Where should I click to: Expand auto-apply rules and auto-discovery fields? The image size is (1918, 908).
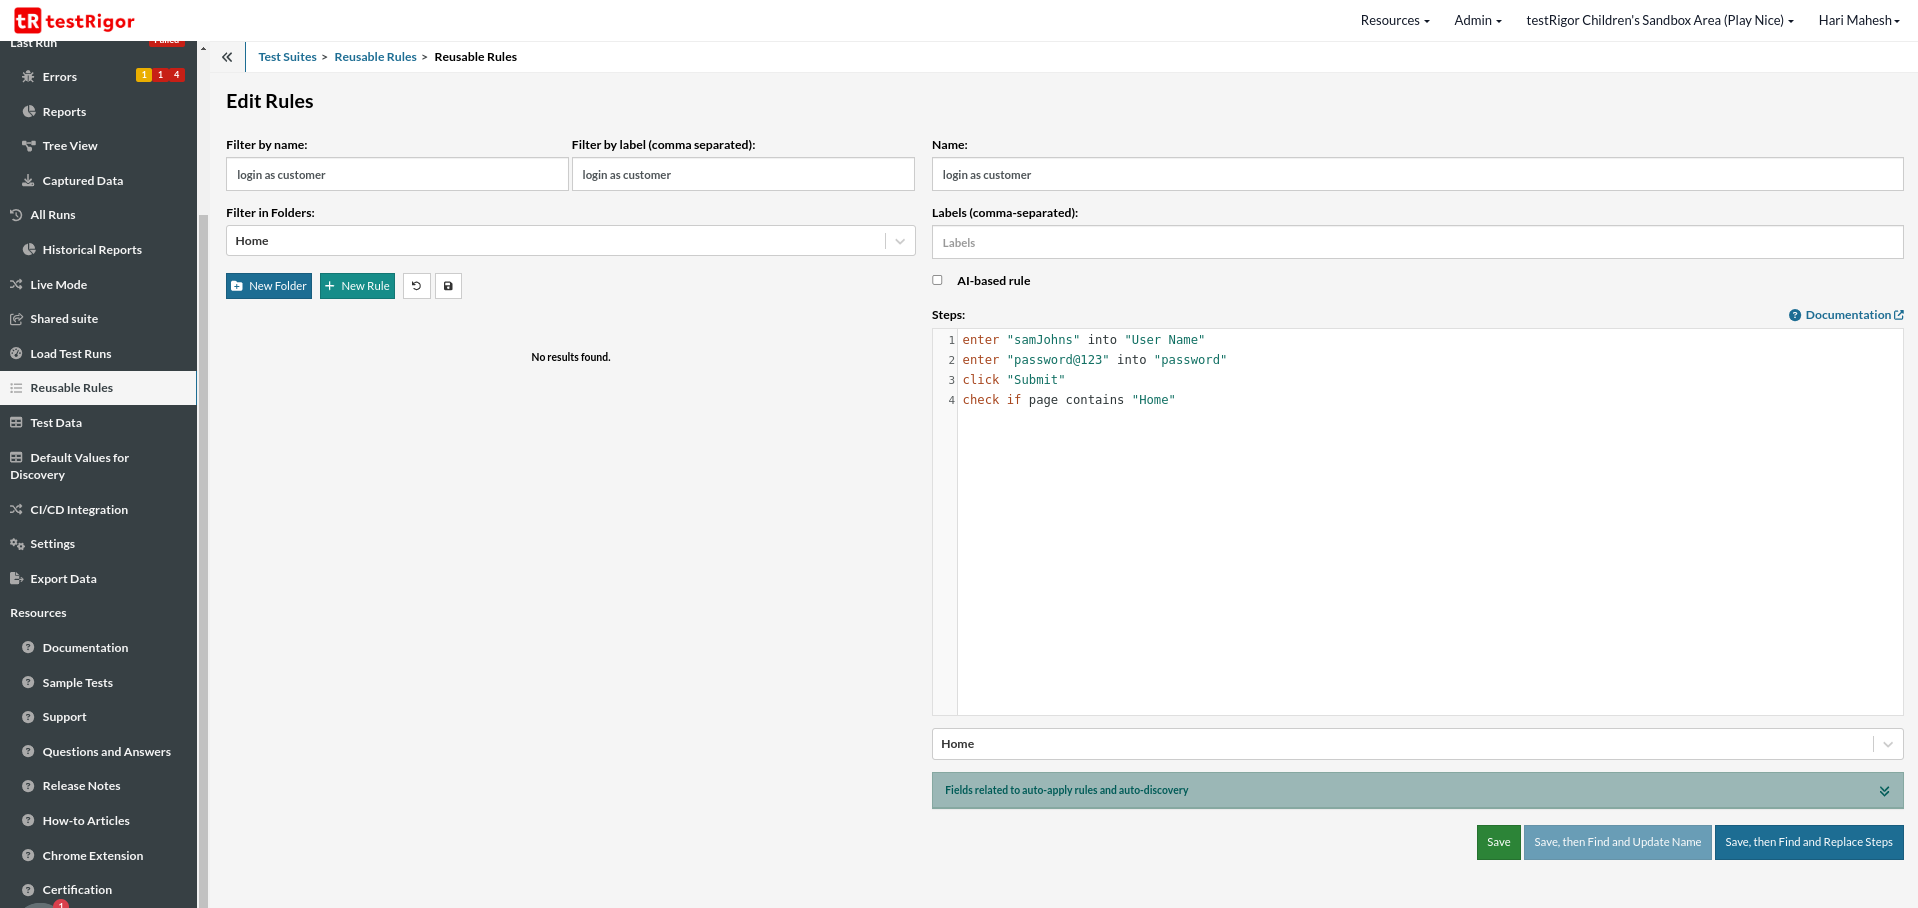pos(1884,791)
